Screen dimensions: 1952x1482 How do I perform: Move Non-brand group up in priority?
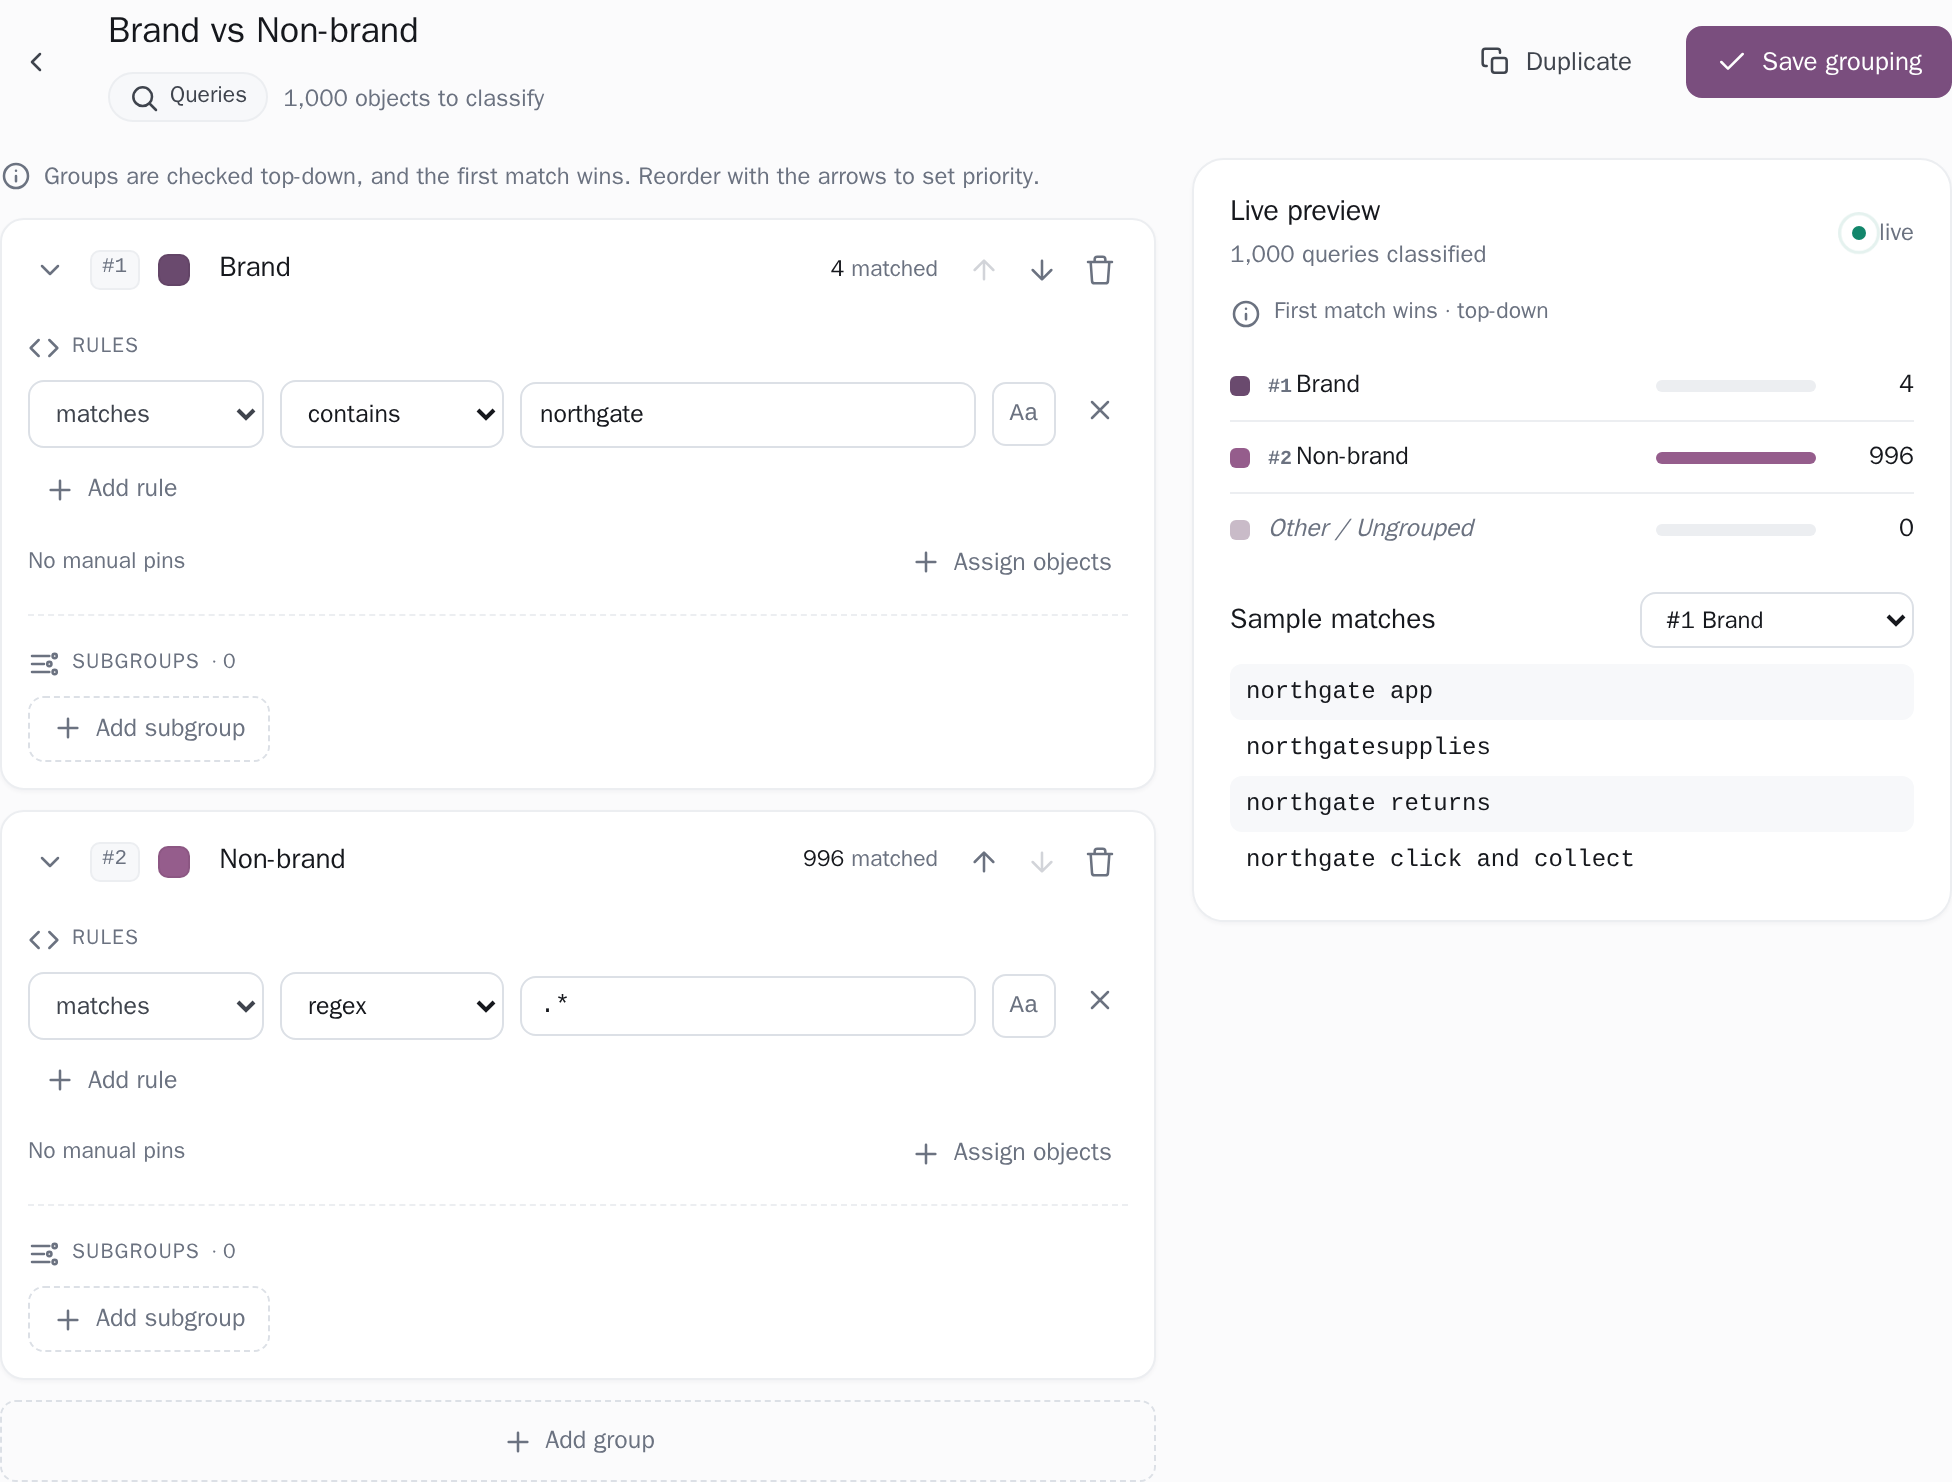(x=984, y=861)
